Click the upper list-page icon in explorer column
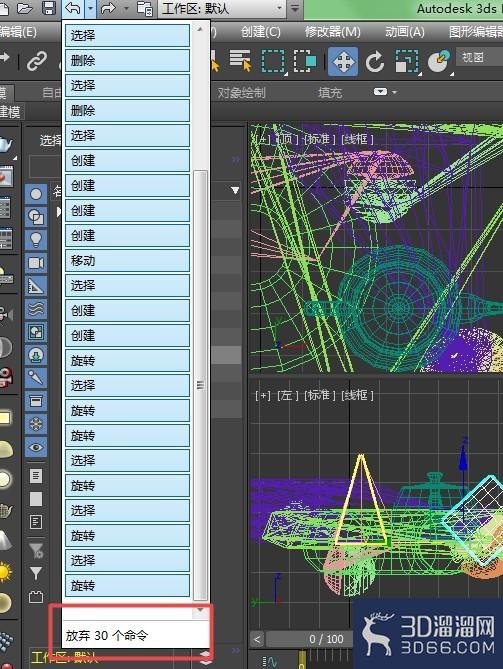 click(36, 475)
